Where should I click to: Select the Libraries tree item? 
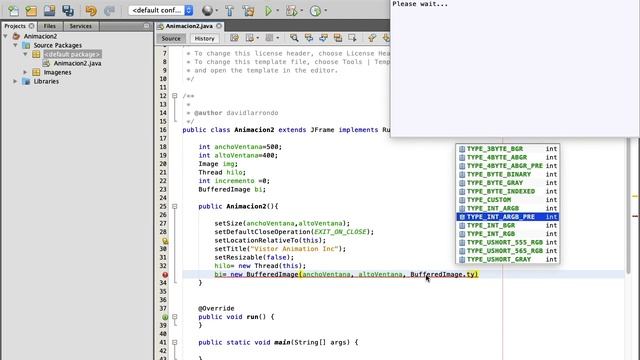point(46,81)
